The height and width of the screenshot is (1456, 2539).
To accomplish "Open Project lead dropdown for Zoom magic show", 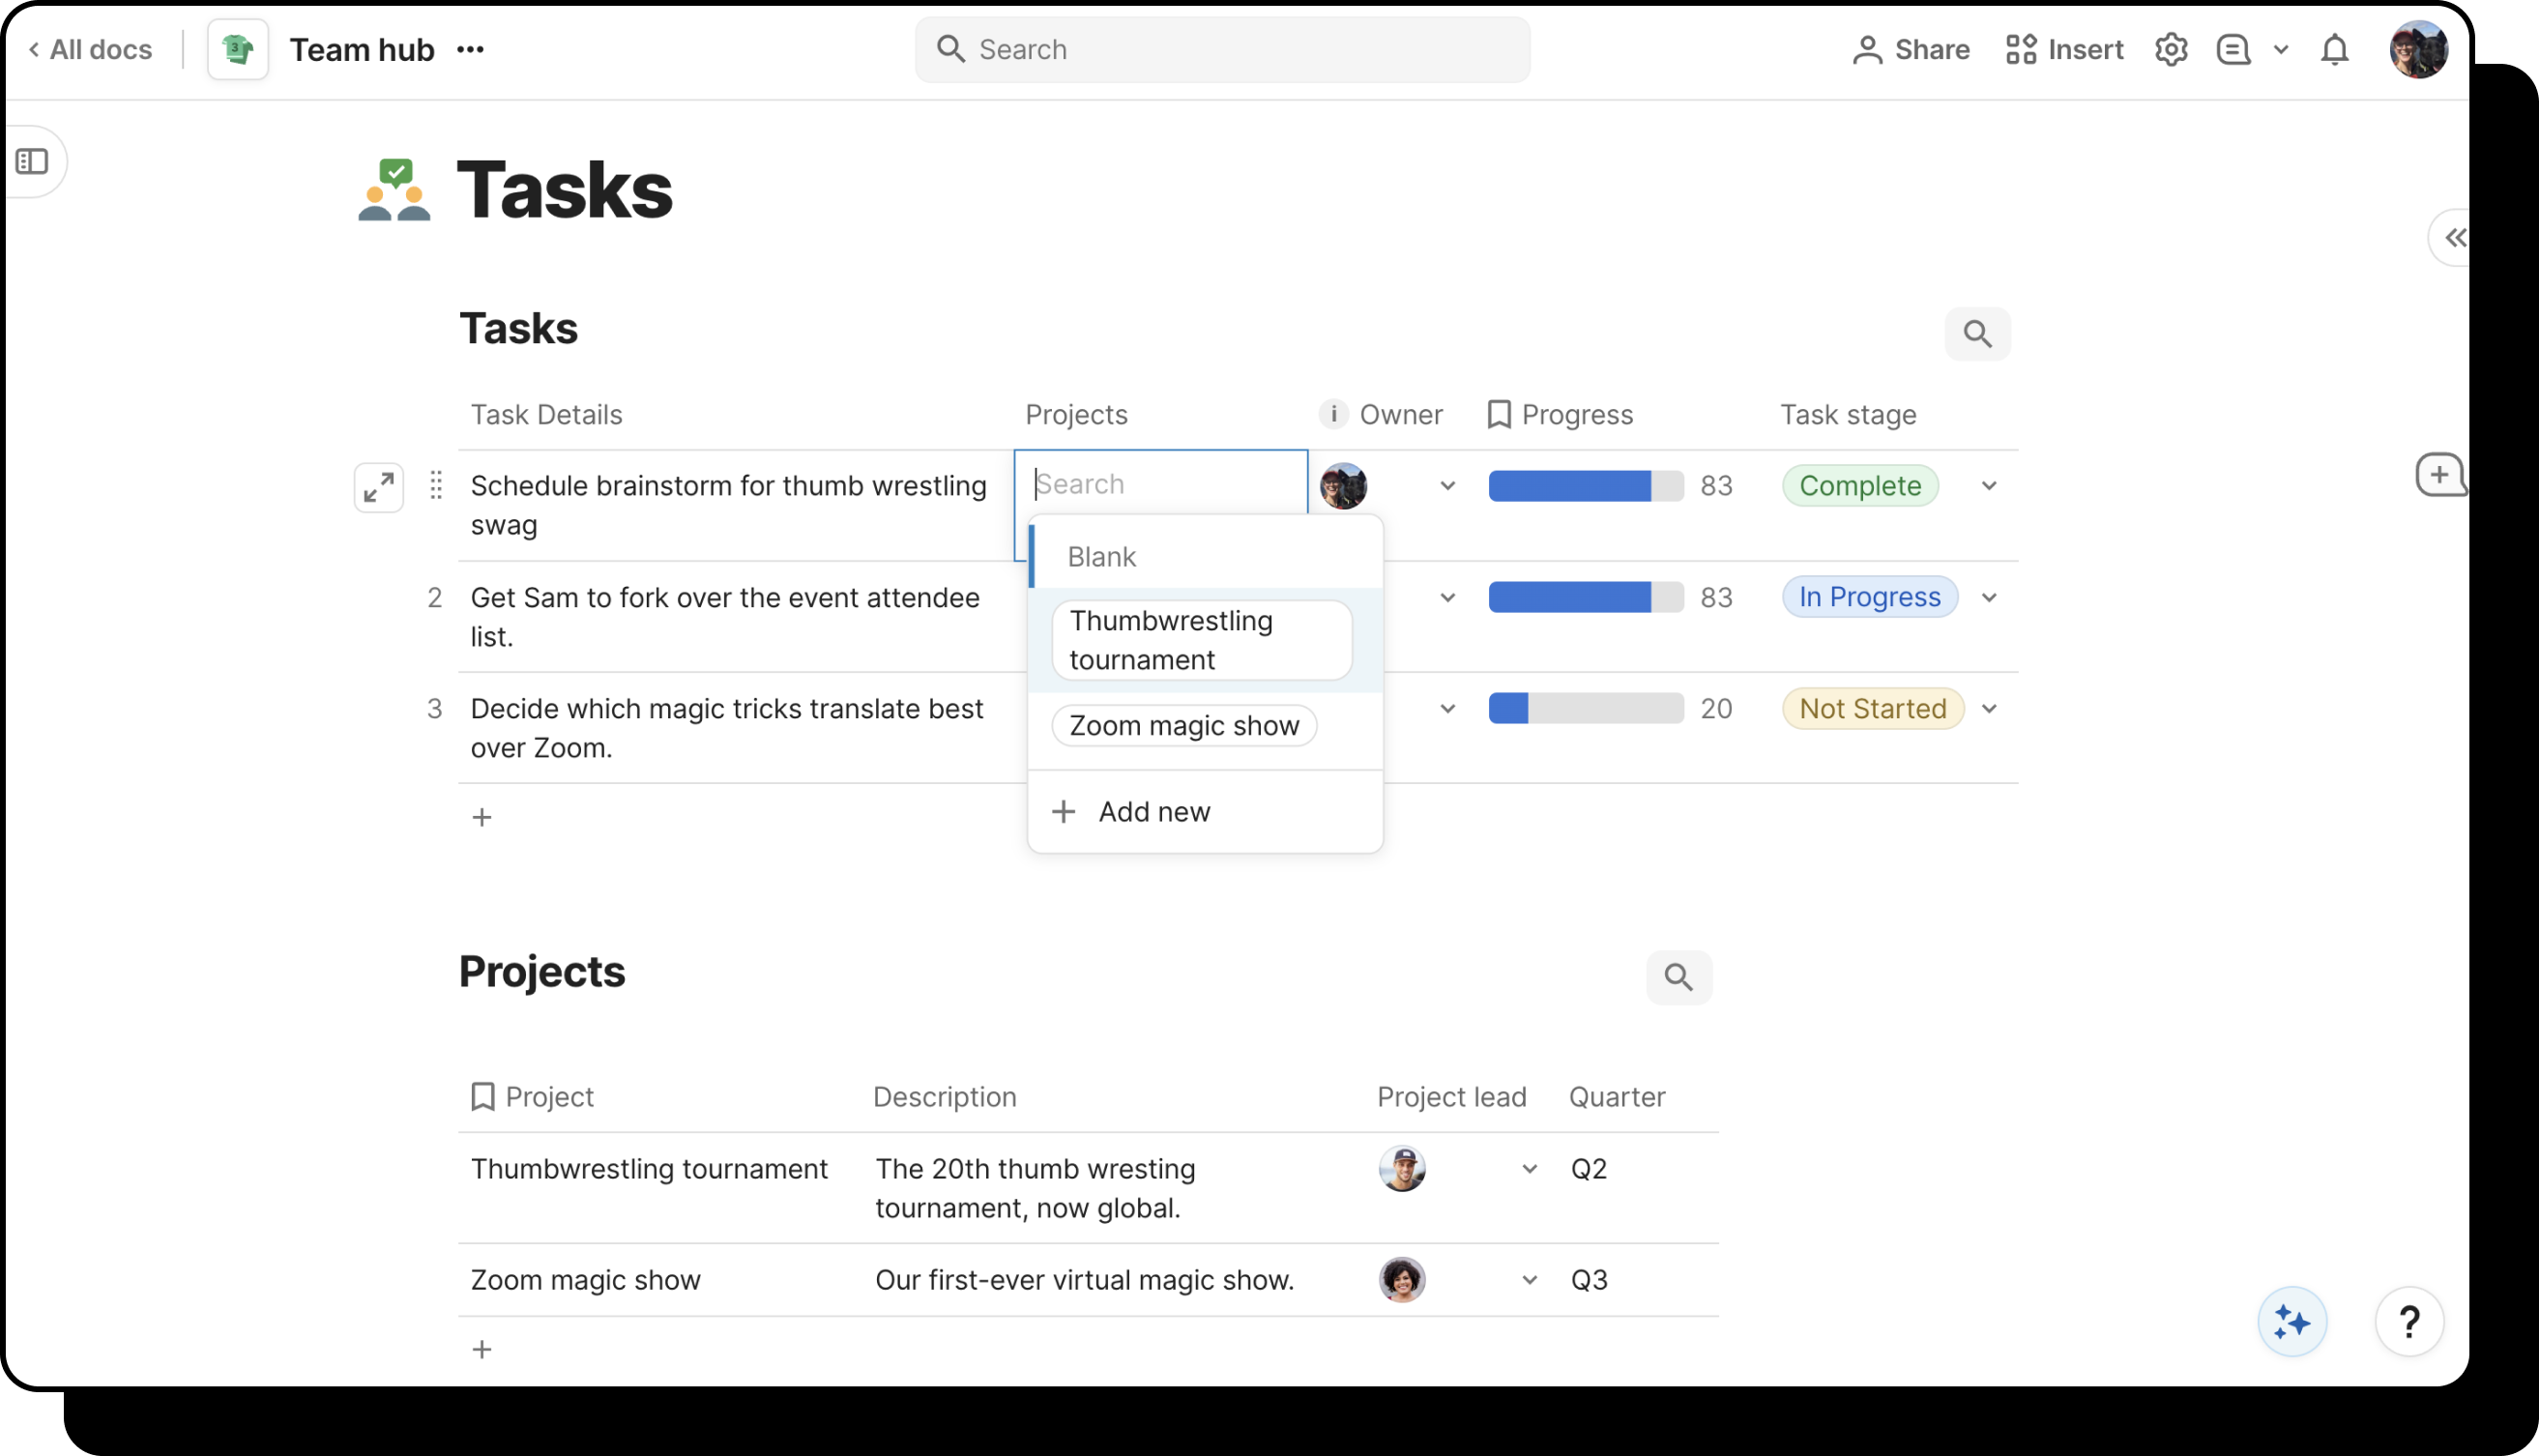I will pyautogui.click(x=1528, y=1280).
